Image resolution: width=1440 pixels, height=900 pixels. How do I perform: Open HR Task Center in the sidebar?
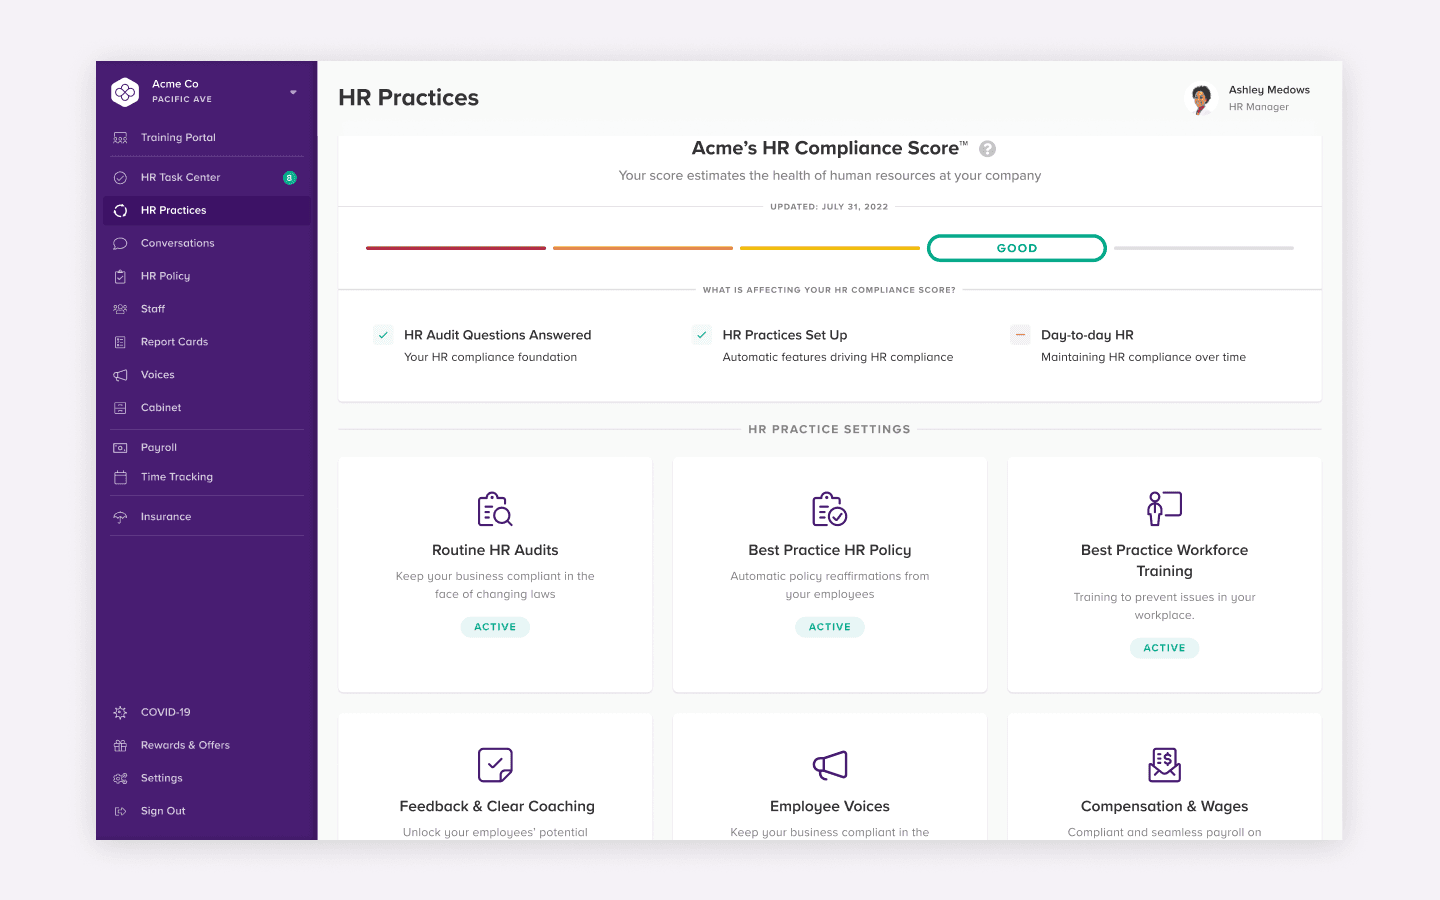[180, 178]
